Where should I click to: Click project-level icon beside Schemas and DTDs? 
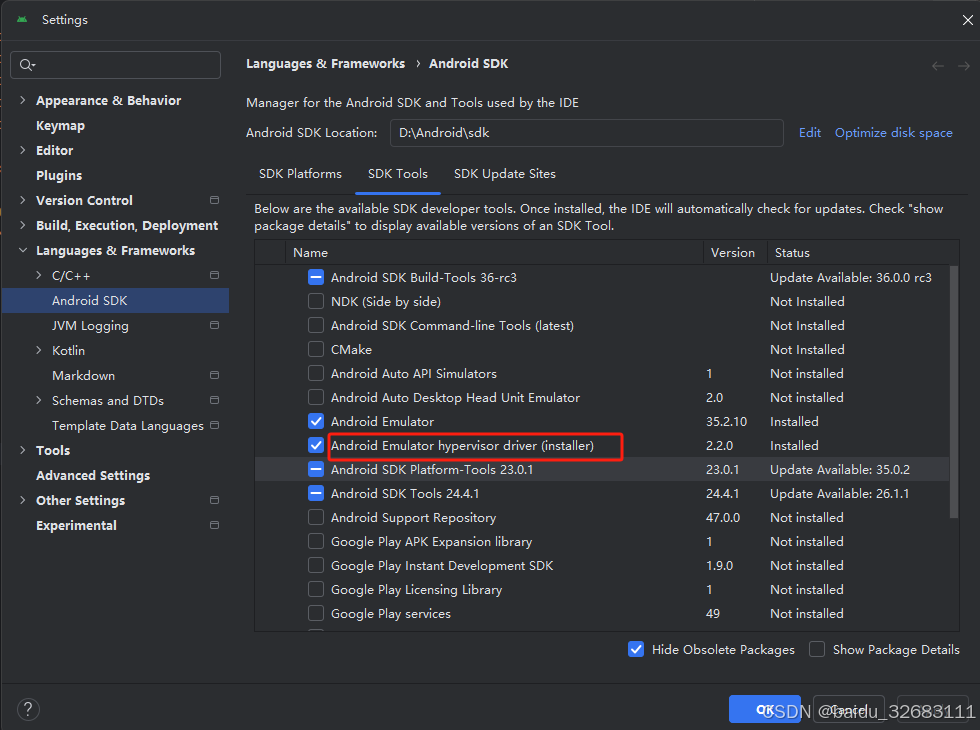[x=214, y=400]
